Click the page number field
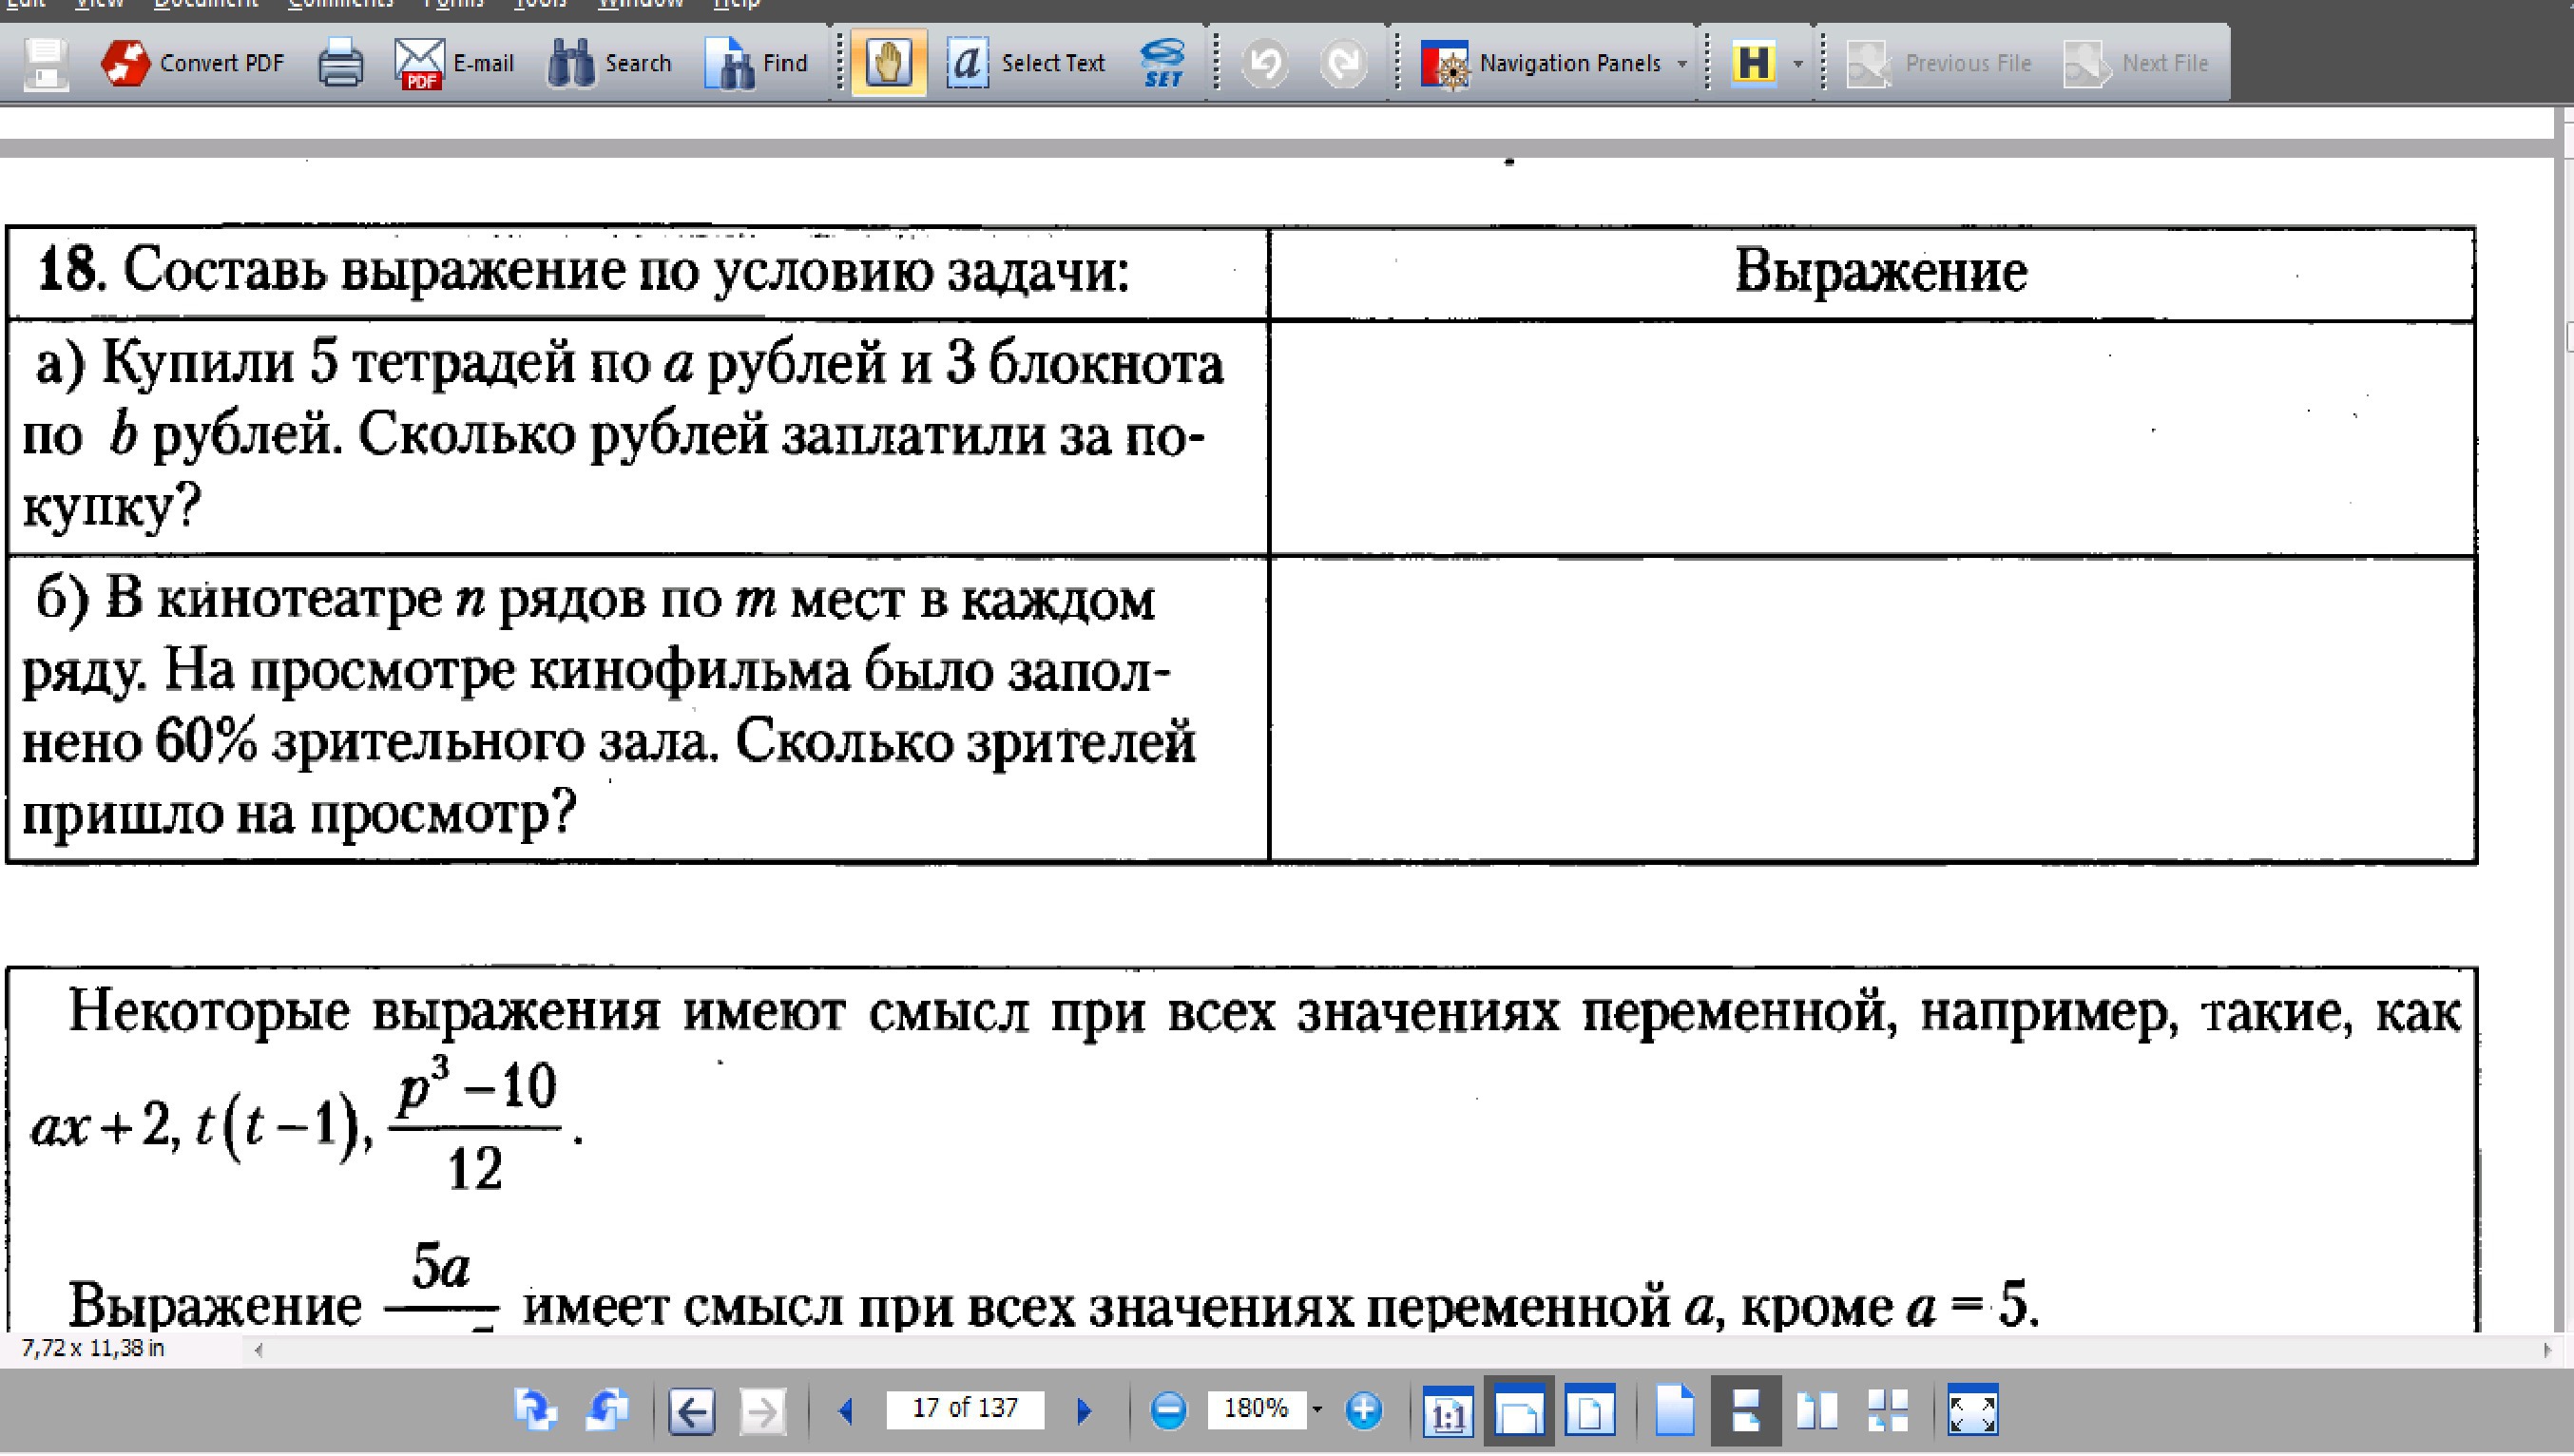 click(x=964, y=1409)
